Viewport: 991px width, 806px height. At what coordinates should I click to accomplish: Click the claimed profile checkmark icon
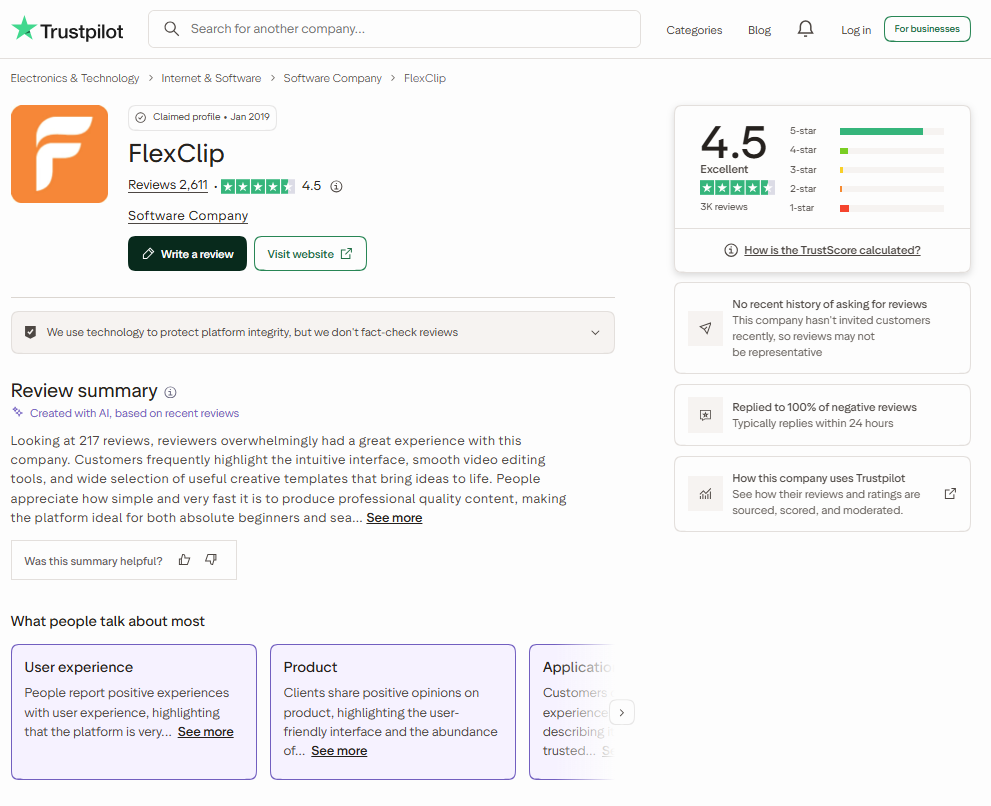point(141,118)
